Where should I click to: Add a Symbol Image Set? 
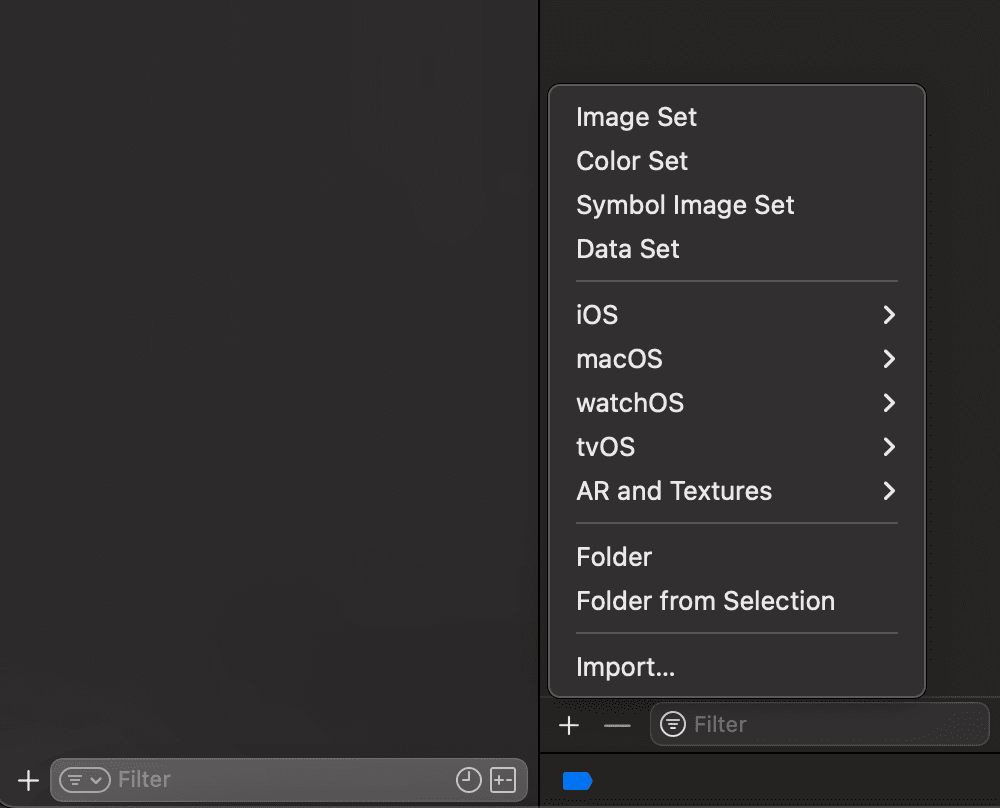click(737, 205)
